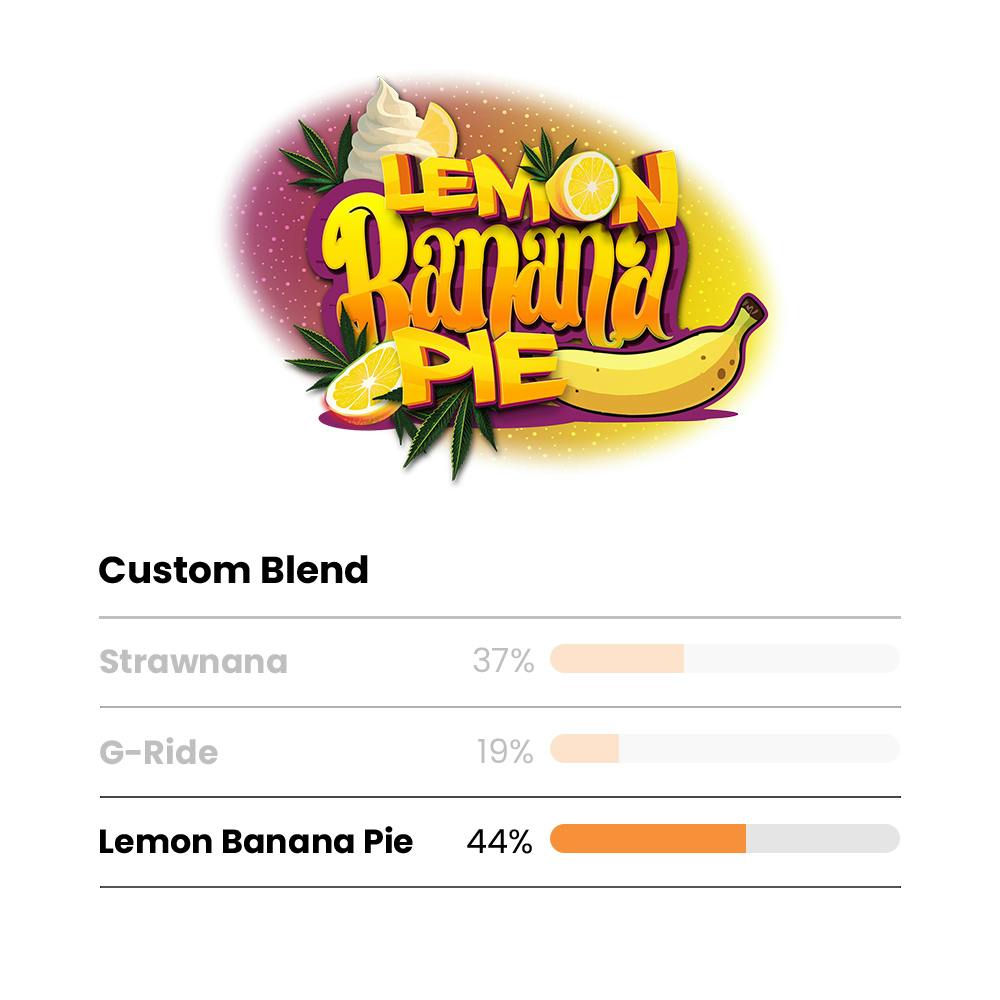Click the Strawnana percentage bar
The width and height of the screenshot is (1000, 1000).
coord(724,659)
